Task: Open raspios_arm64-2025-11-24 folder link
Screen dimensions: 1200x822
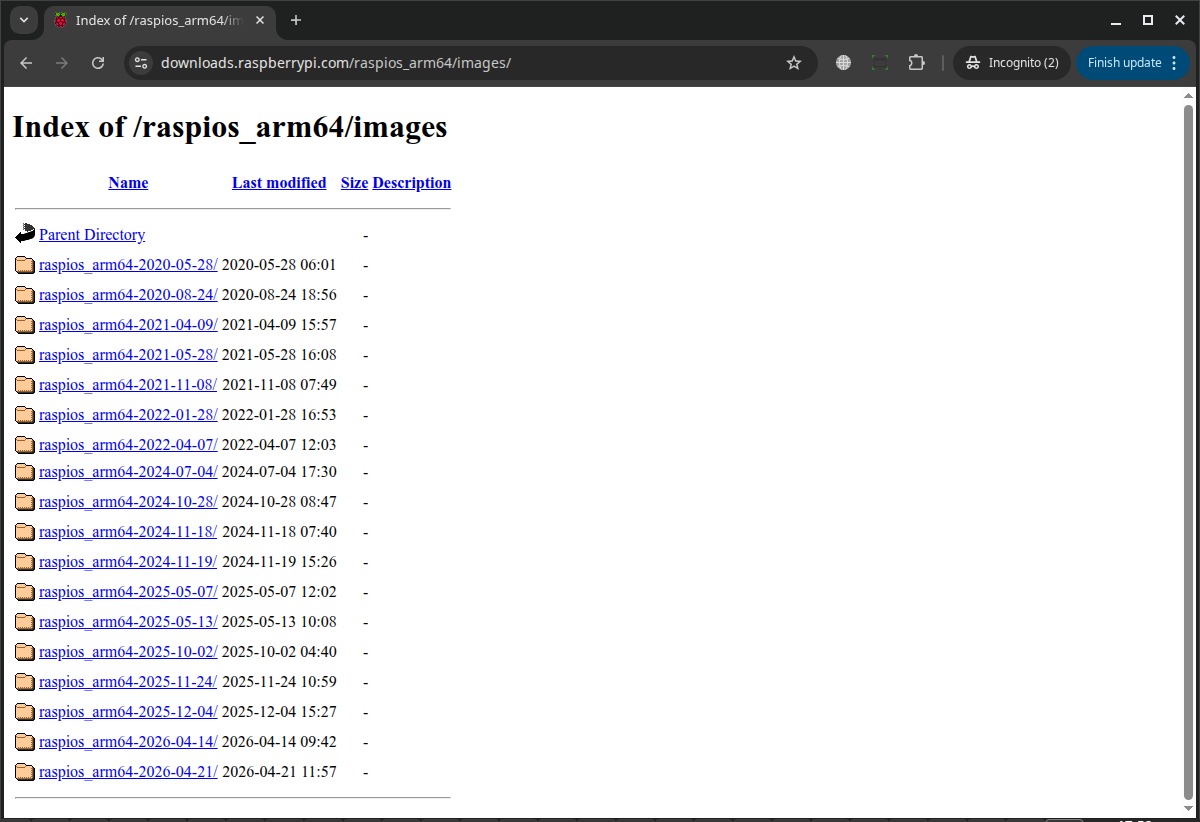Action: pos(128,682)
